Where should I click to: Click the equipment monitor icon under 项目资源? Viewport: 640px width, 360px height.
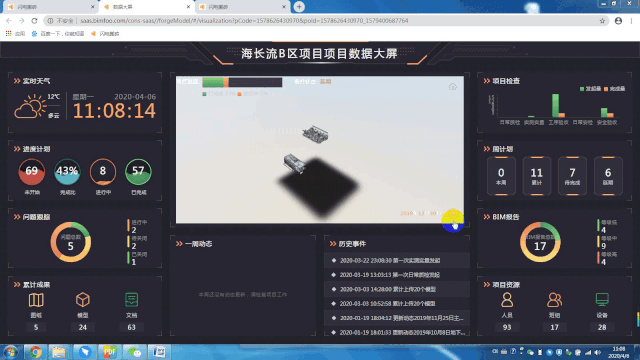(x=602, y=300)
